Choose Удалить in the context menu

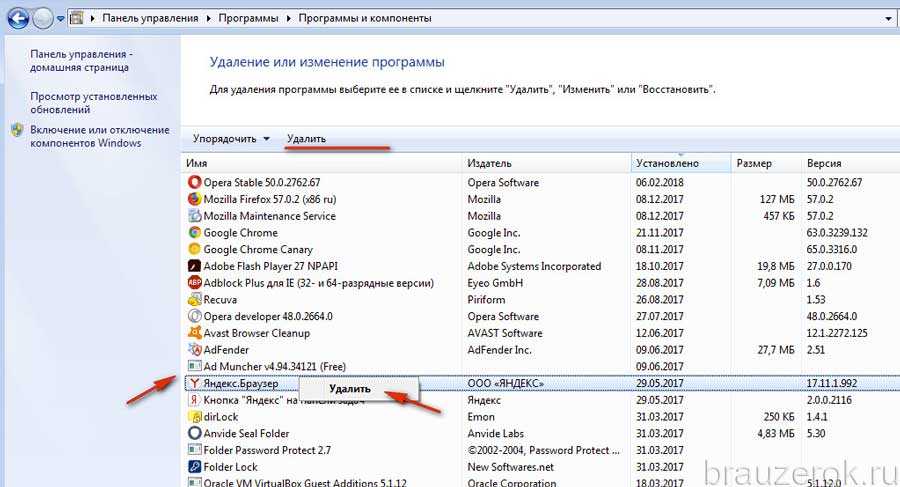(x=350, y=389)
